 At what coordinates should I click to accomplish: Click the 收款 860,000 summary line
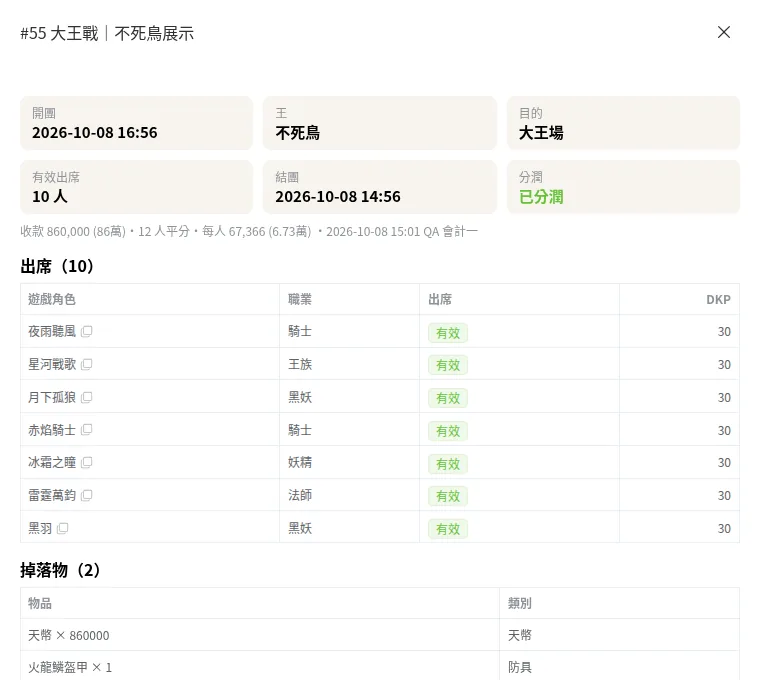click(x=249, y=232)
